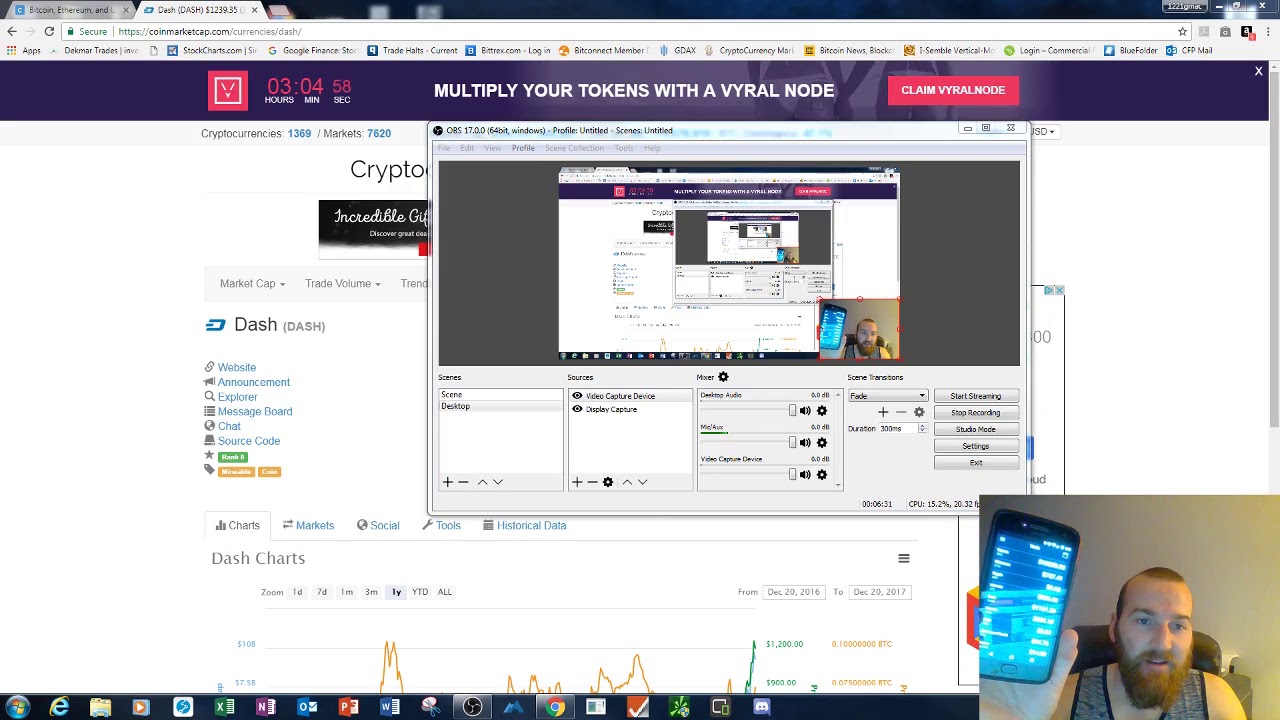Screen dimensions: 1280x720
Task: Enable Studio Mode in OBS
Action: click(x=976, y=430)
